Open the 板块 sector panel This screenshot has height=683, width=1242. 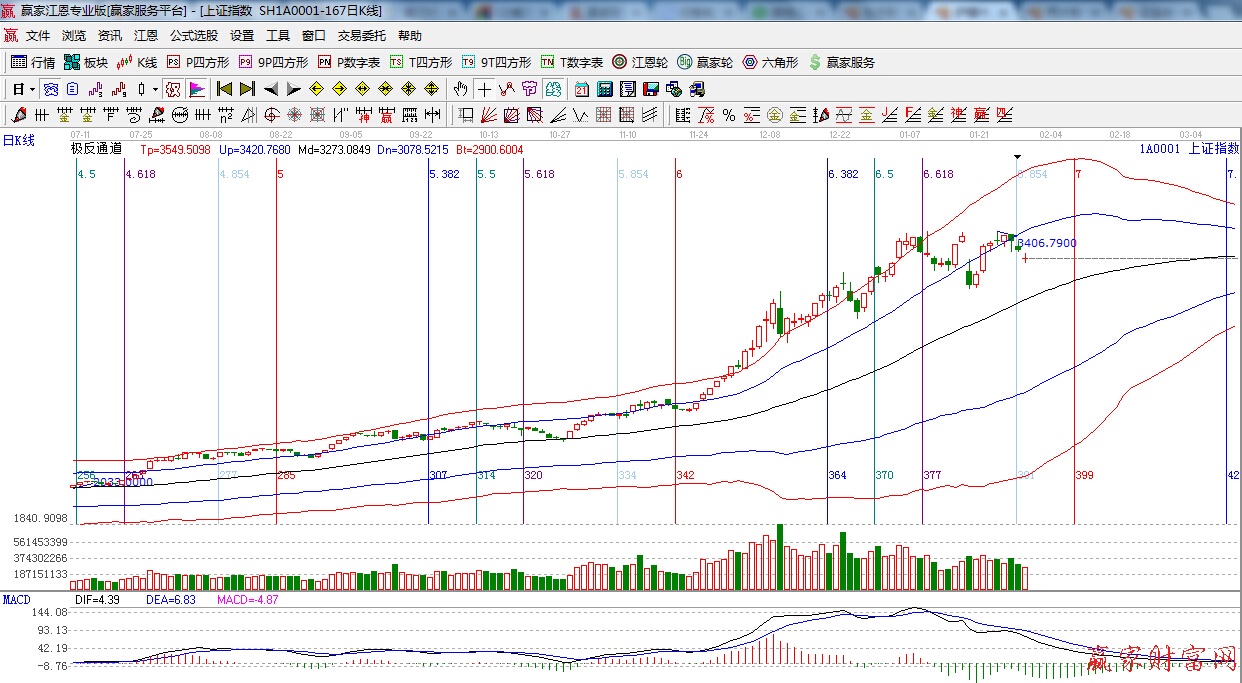pyautogui.click(x=85, y=62)
